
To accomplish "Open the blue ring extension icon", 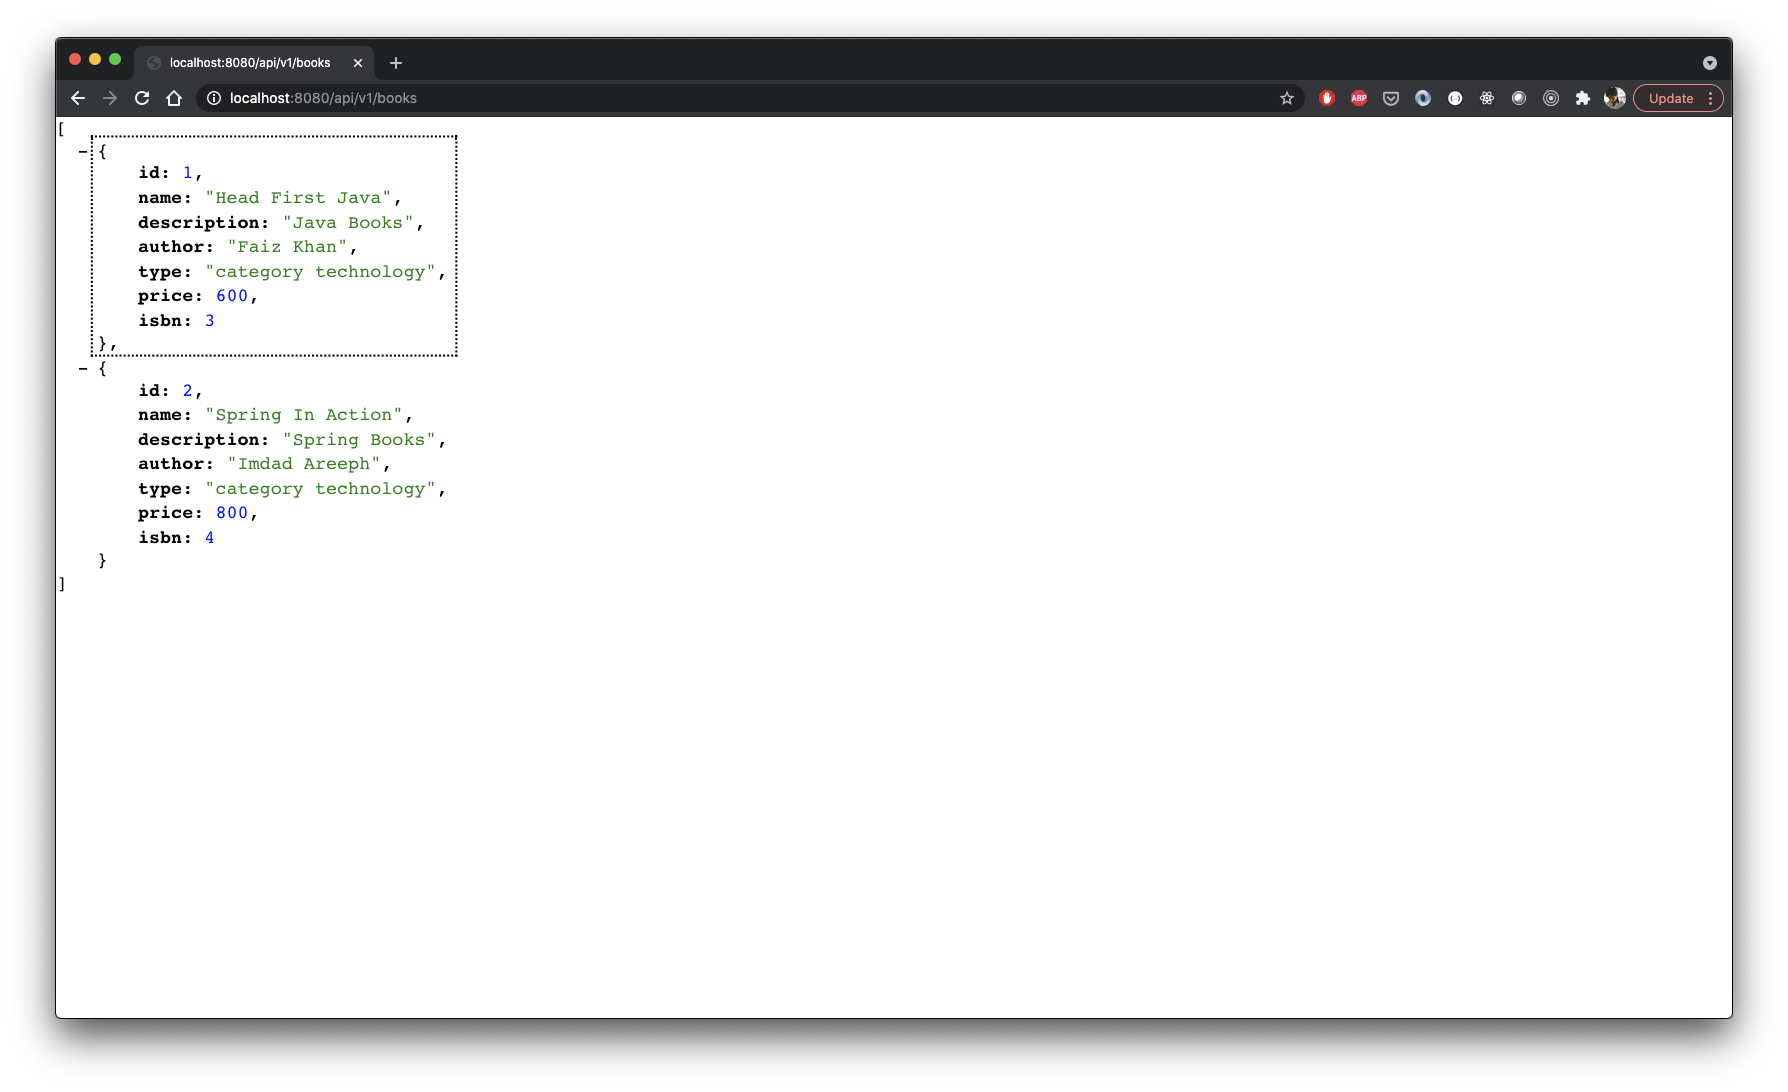I will [1423, 98].
